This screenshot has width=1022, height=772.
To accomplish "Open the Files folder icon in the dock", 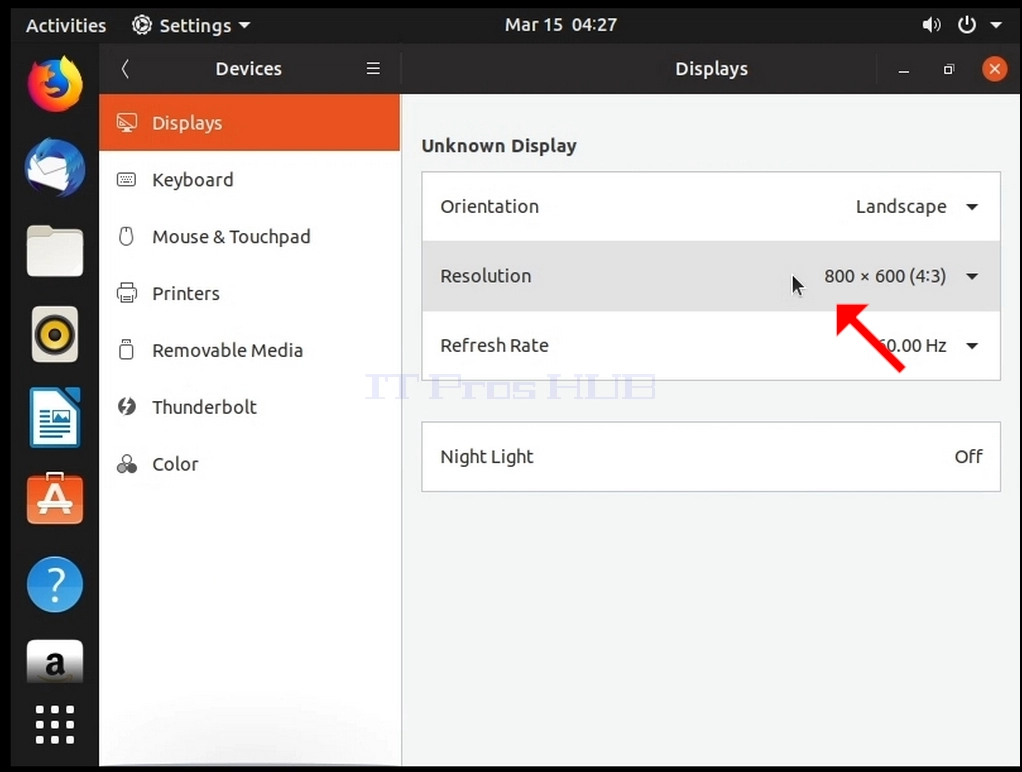I will [x=55, y=251].
